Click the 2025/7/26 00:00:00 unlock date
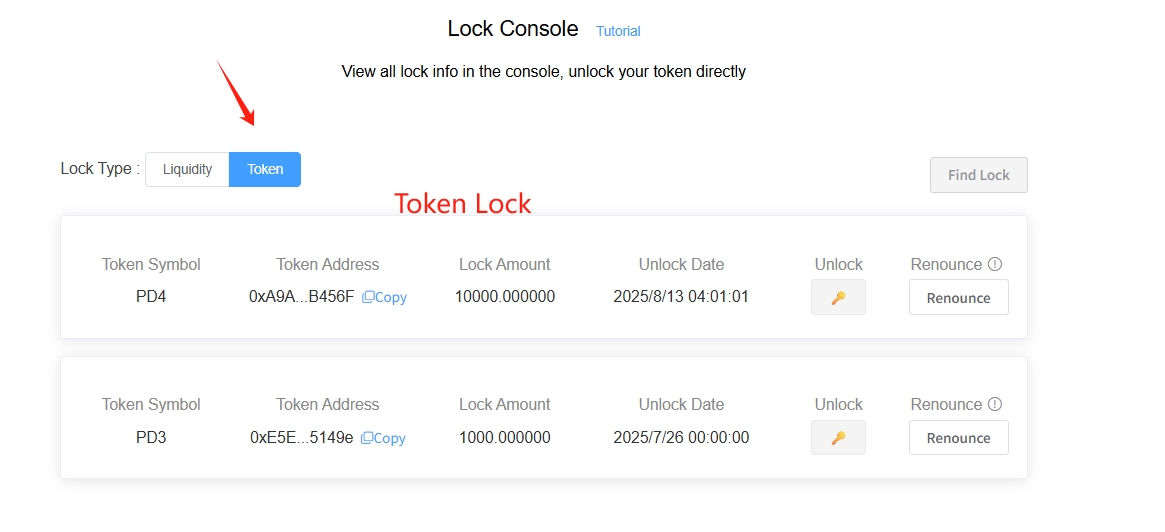 681,438
